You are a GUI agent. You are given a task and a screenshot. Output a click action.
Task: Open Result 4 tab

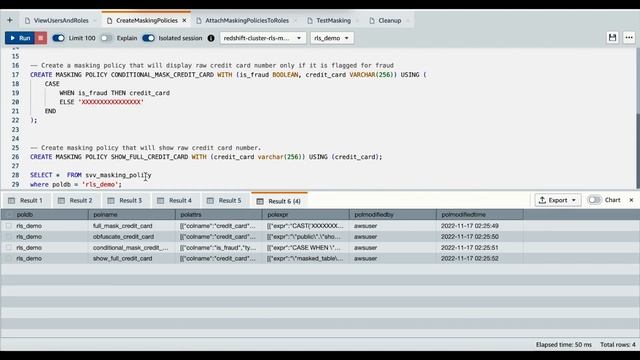[175, 200]
